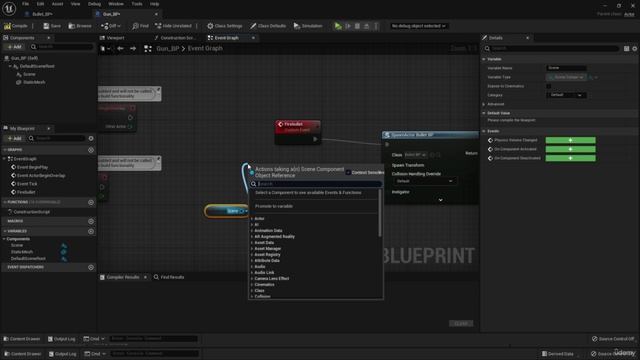This screenshot has height=360, width=640.
Task: Click Gun_BP in the breadcrumb
Action: tap(168, 49)
